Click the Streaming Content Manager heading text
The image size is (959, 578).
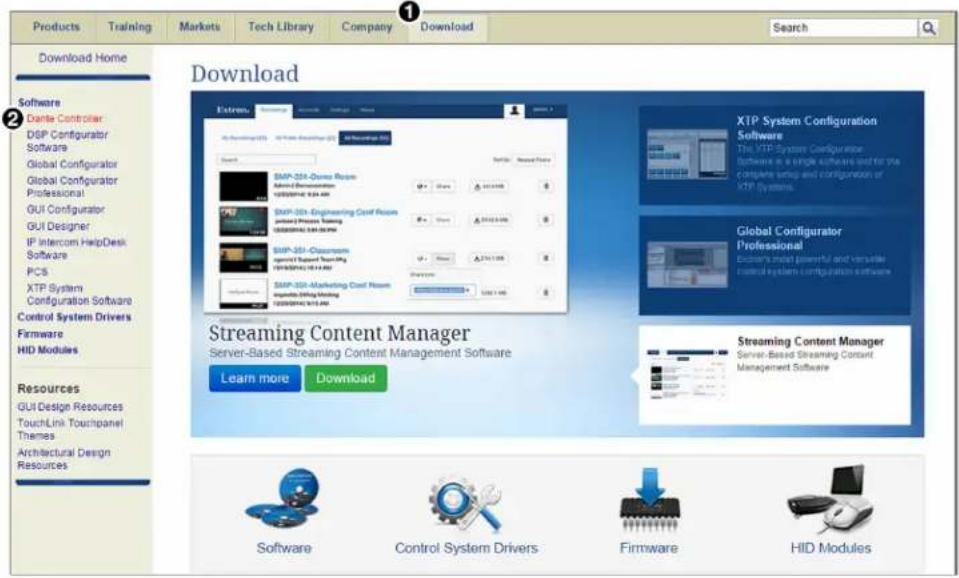339,334
